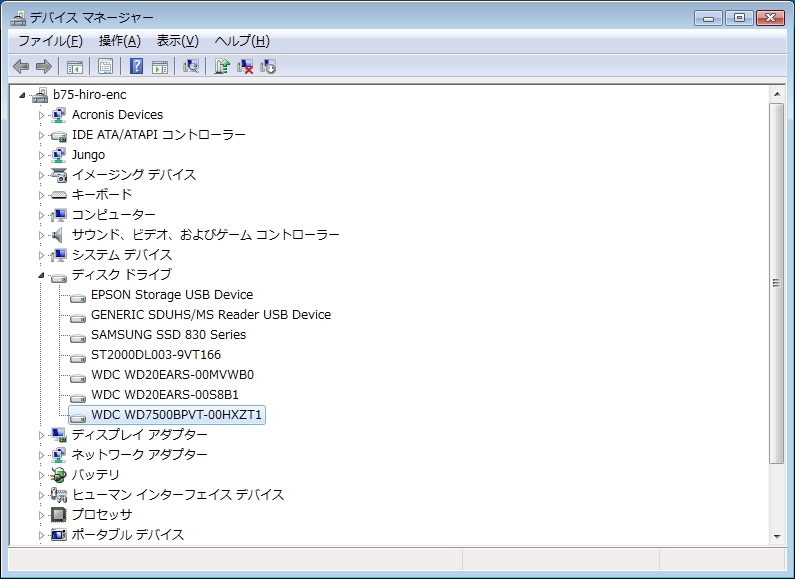This screenshot has width=795, height=579.
Task: Click the b75-hiro-enc computer icon
Action: 40,95
